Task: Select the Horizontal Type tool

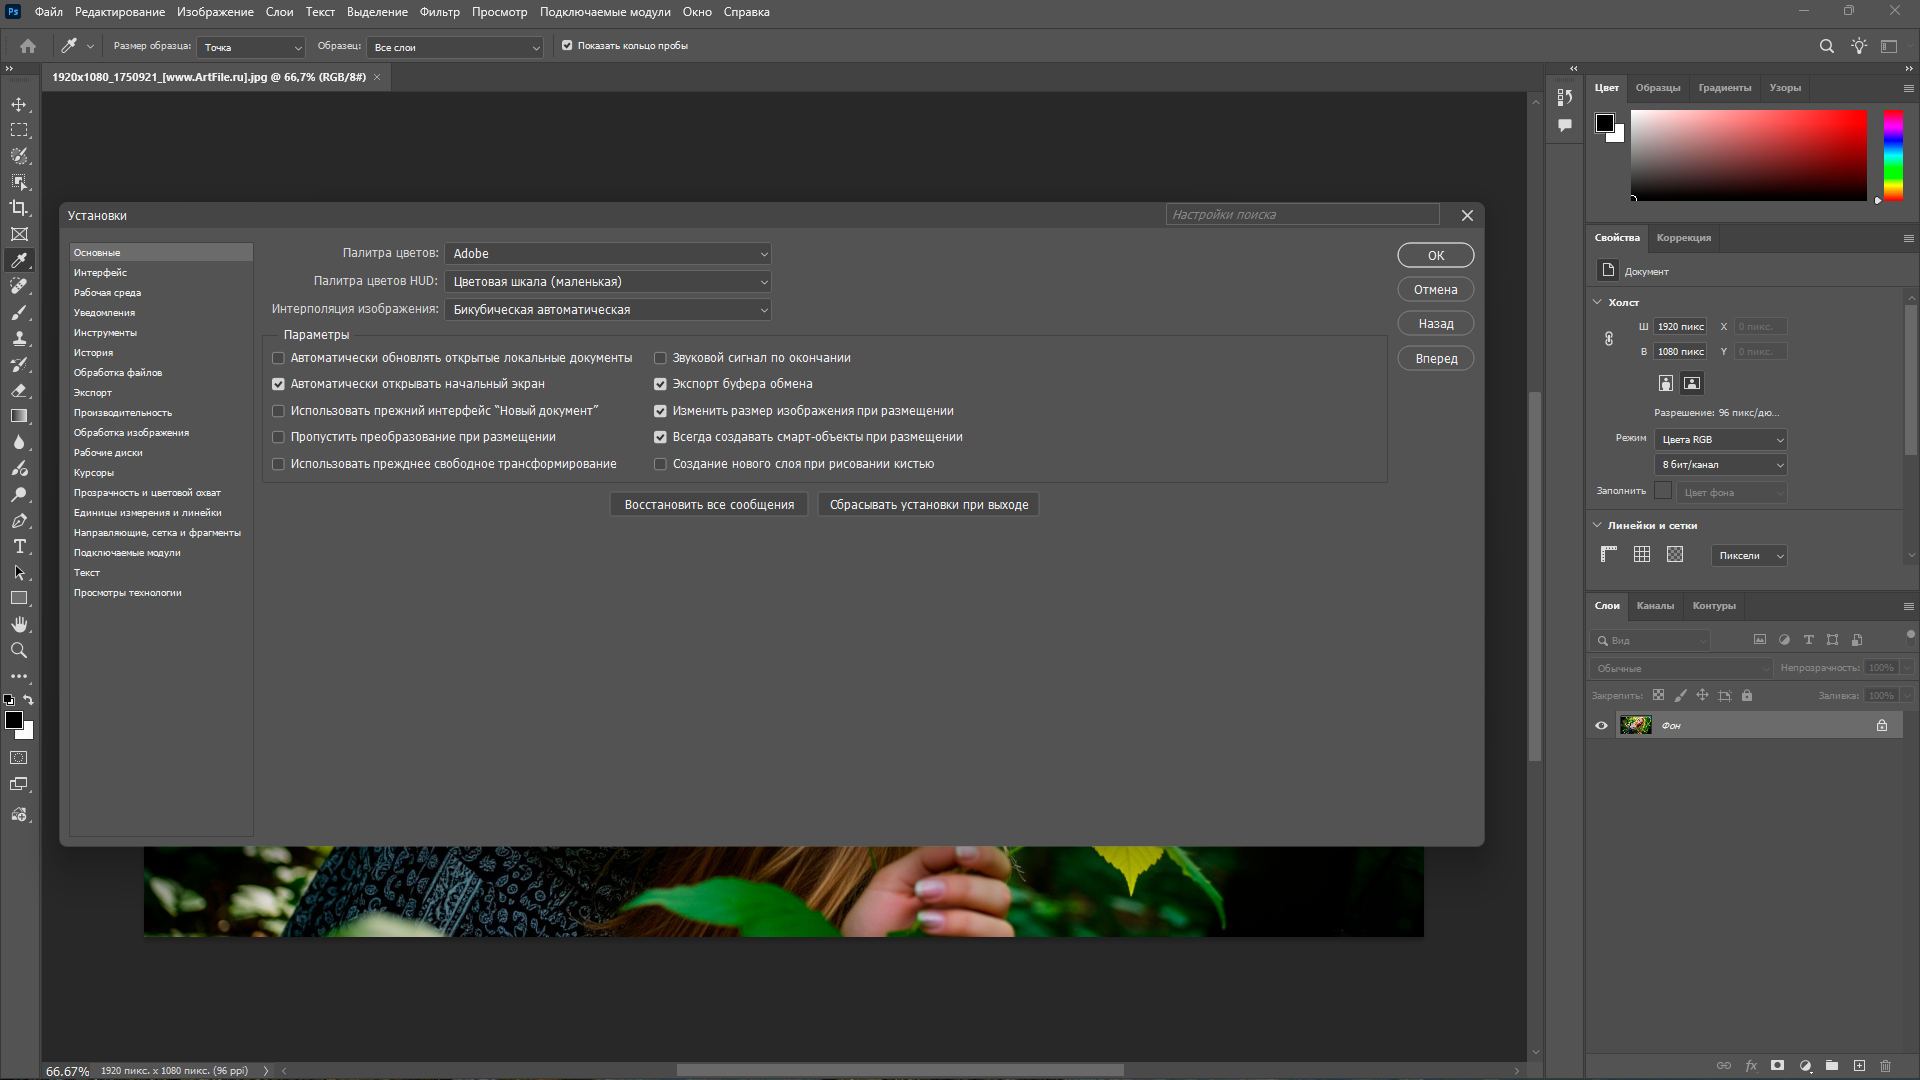Action: [x=19, y=547]
